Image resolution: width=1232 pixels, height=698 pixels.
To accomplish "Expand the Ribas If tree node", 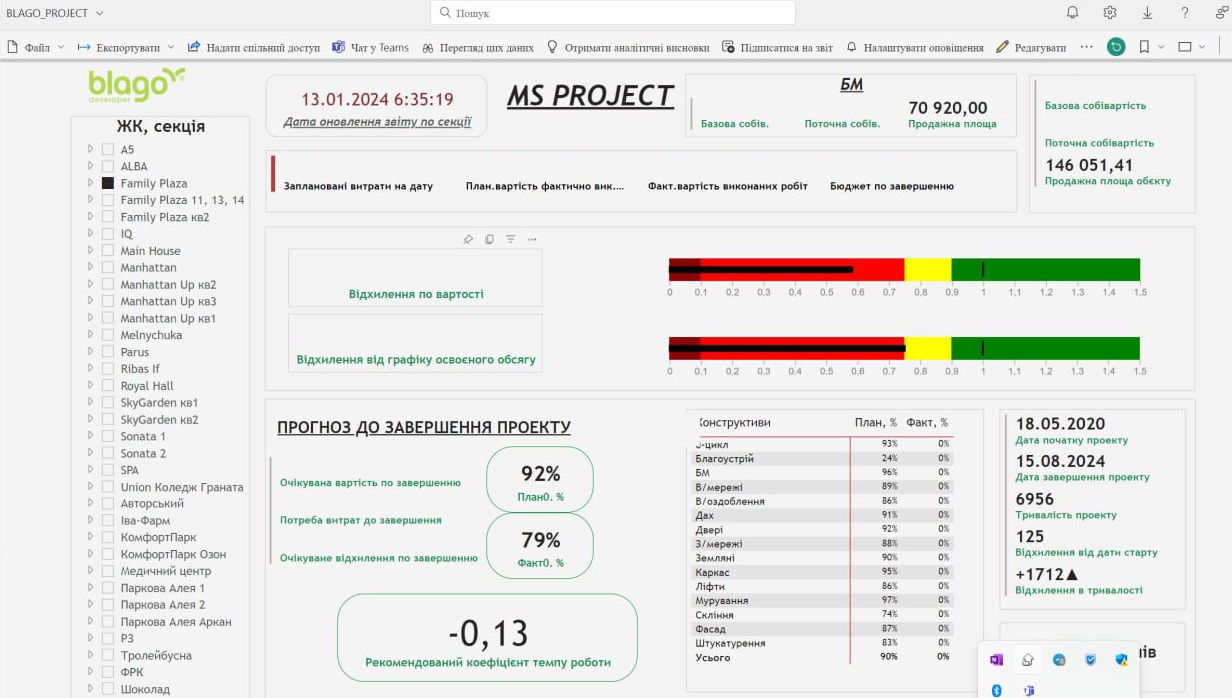I will [91, 369].
